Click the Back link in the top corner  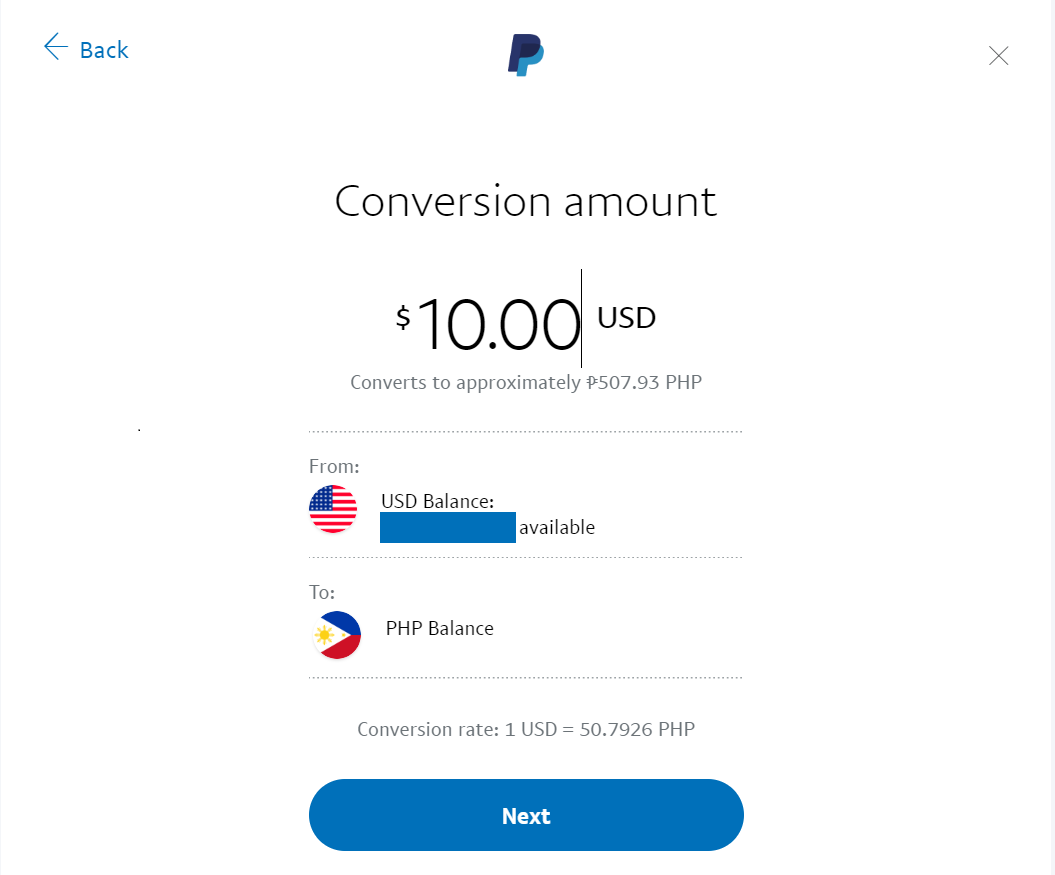(103, 49)
